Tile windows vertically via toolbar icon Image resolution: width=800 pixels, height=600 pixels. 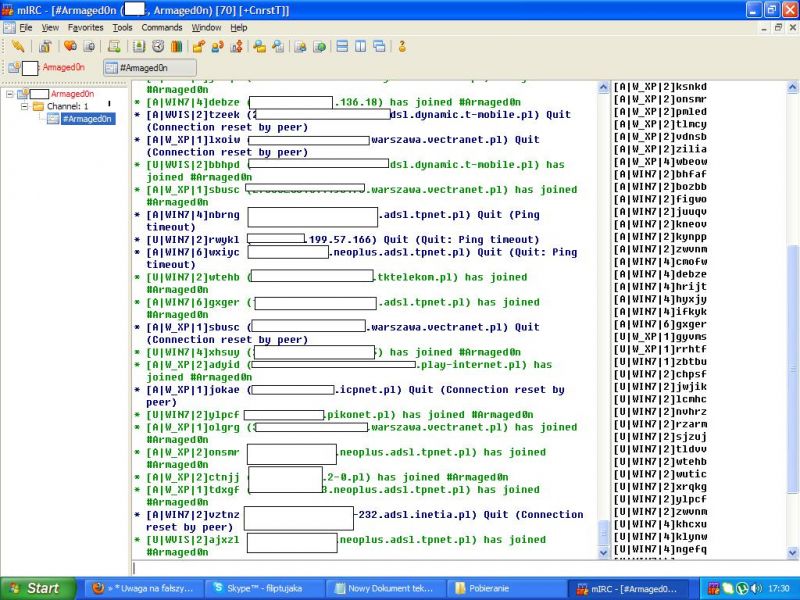point(361,47)
